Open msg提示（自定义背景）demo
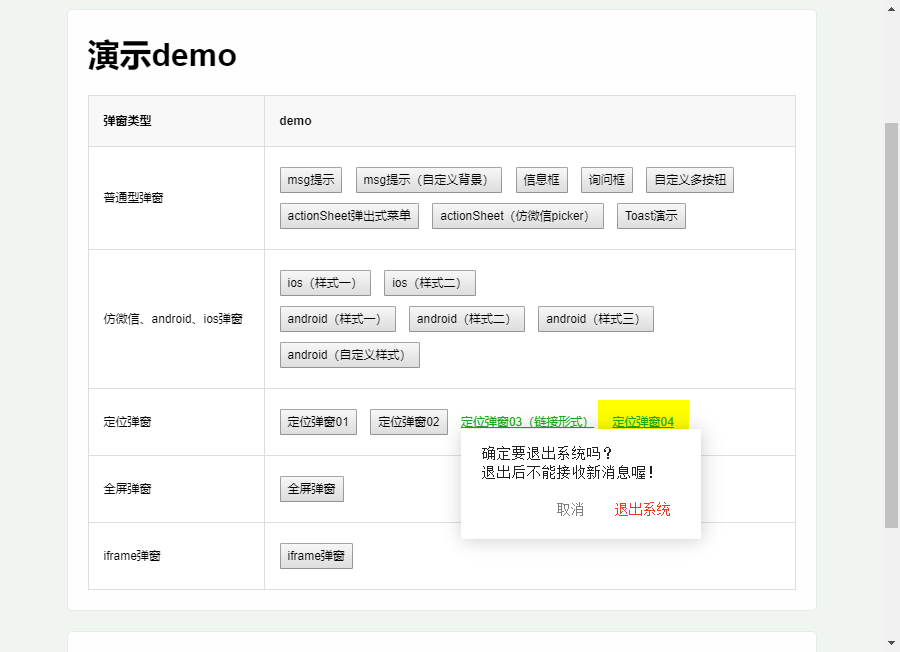The height and width of the screenshot is (652, 900). [429, 180]
